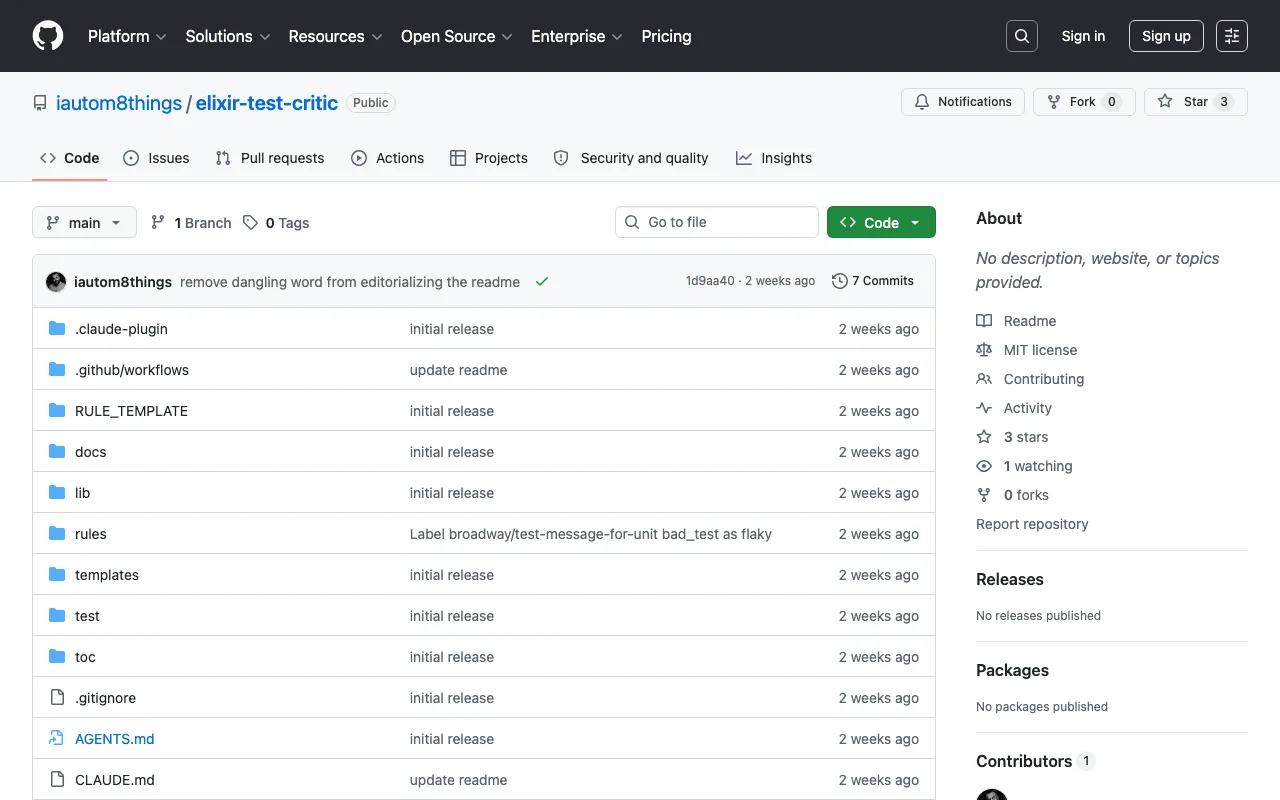1280x800 pixels.
Task: Open the green Code dropdown button
Action: (881, 222)
